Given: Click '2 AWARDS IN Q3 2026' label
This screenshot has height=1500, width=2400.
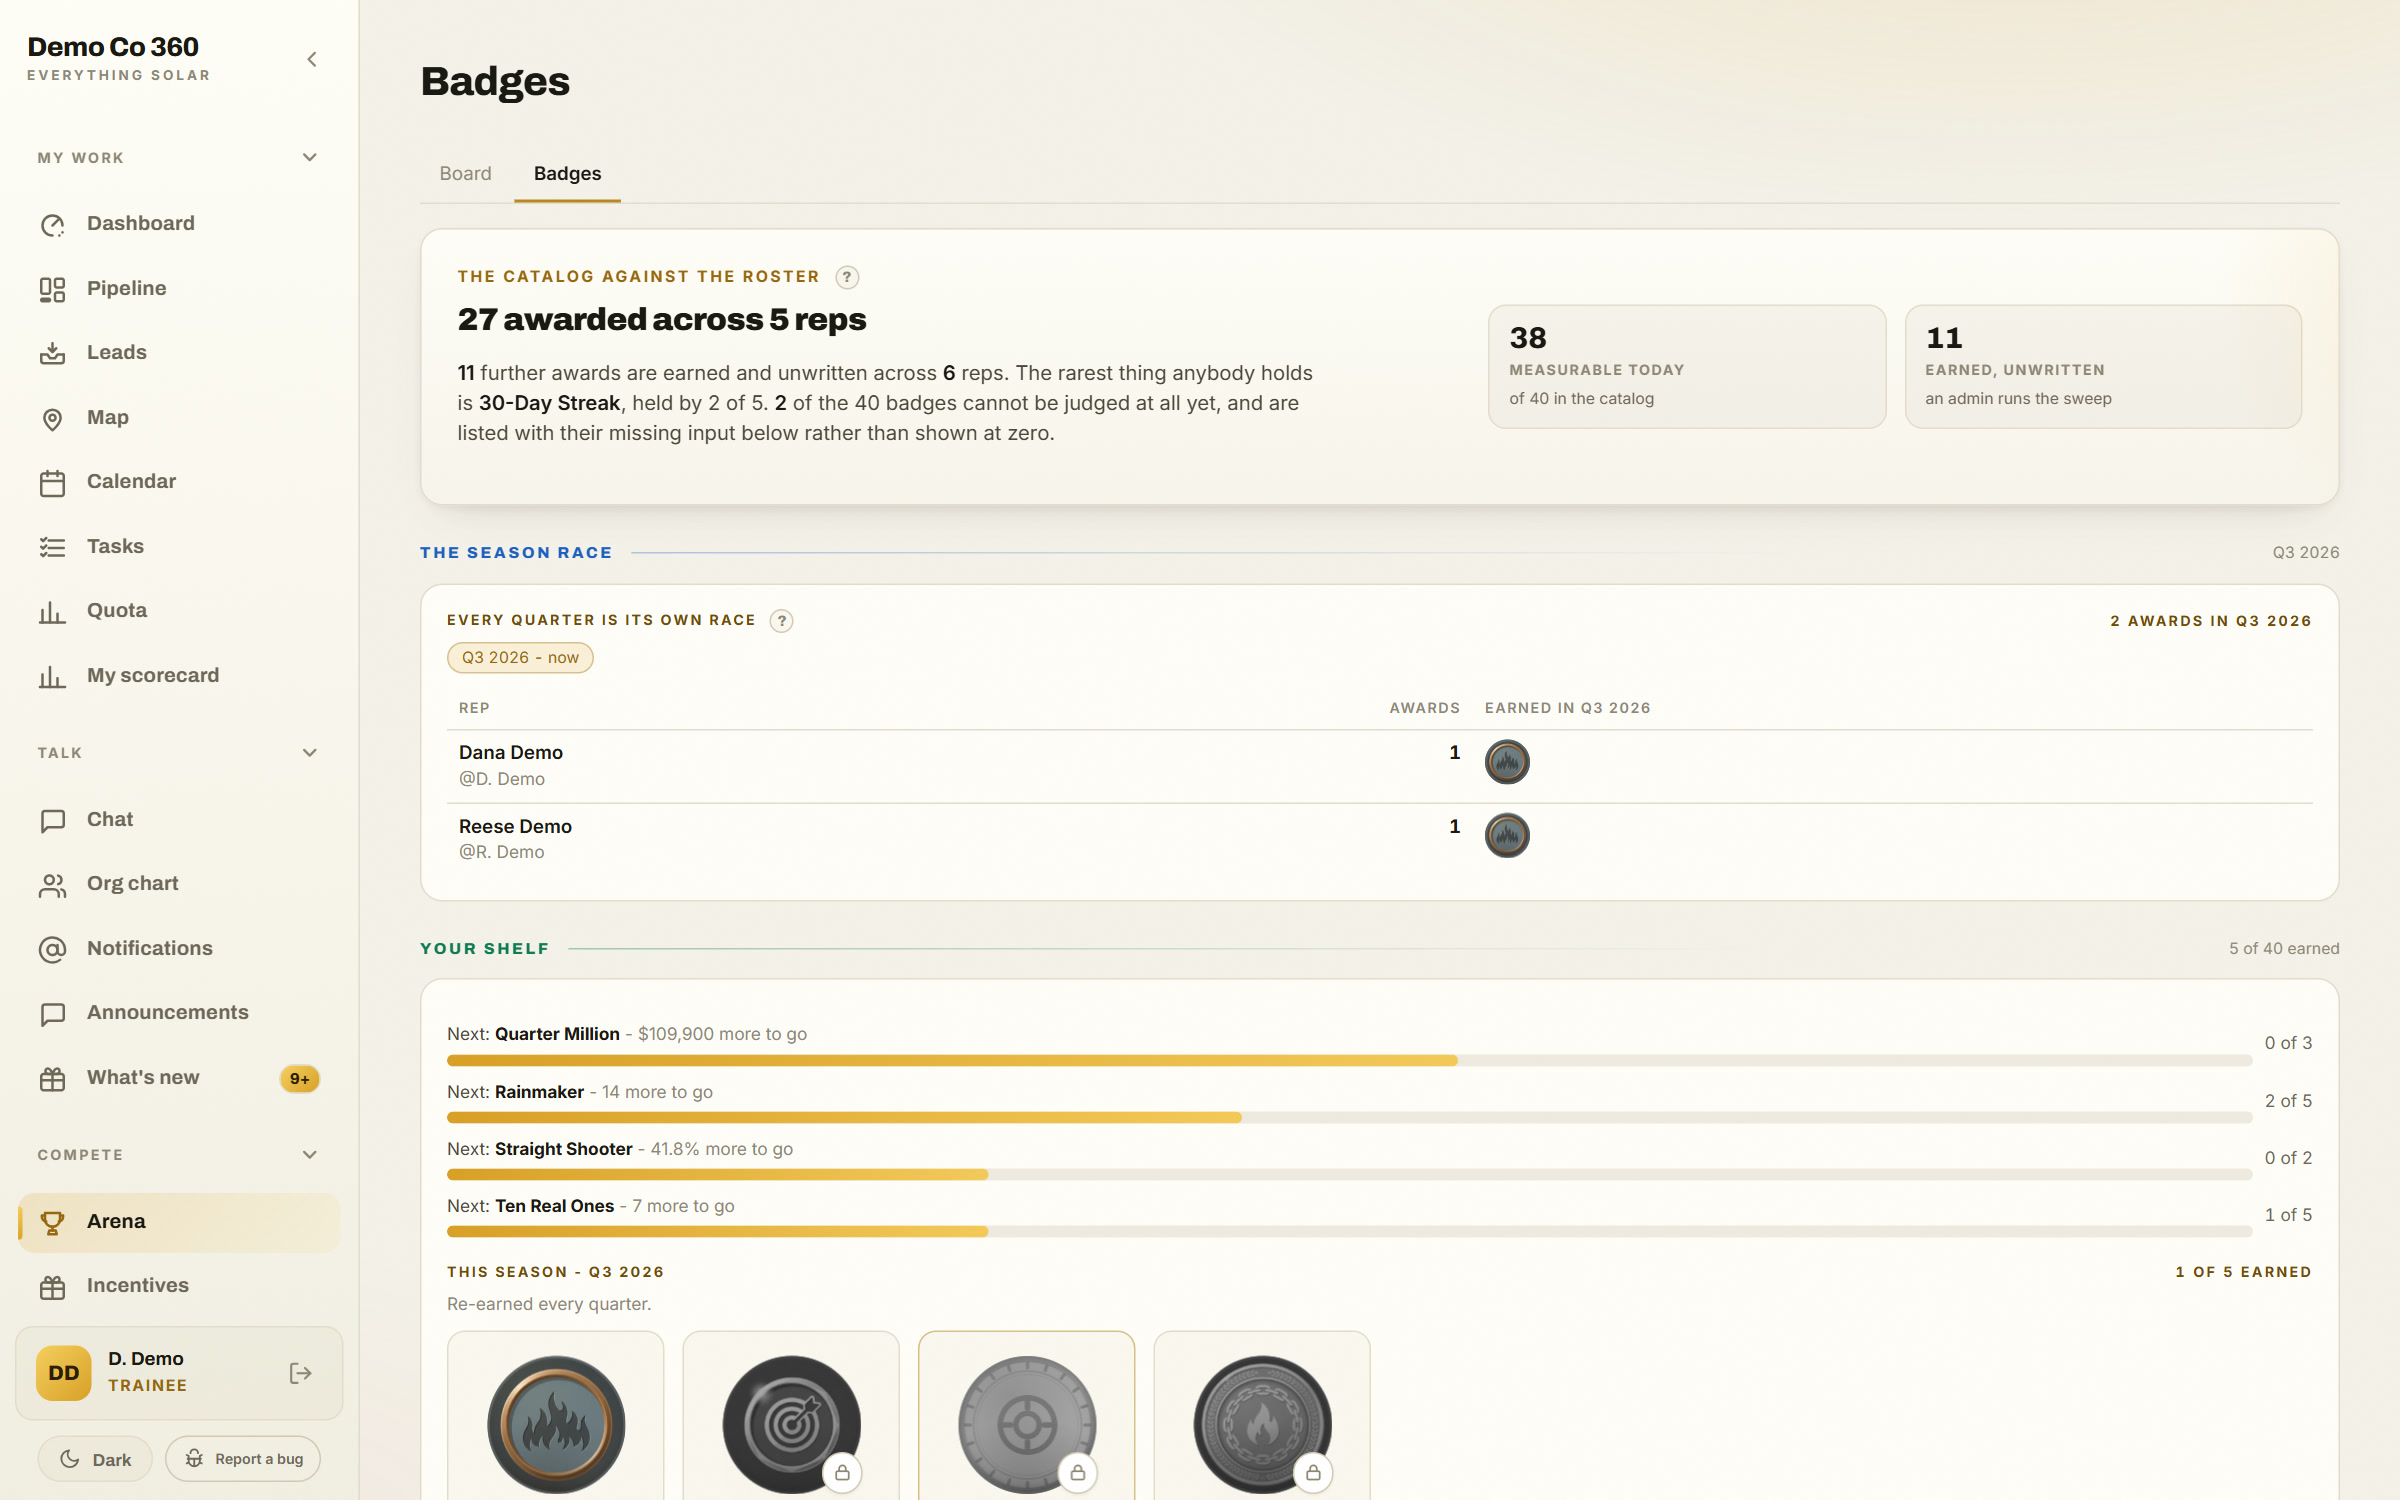Looking at the screenshot, I should [x=2211, y=621].
